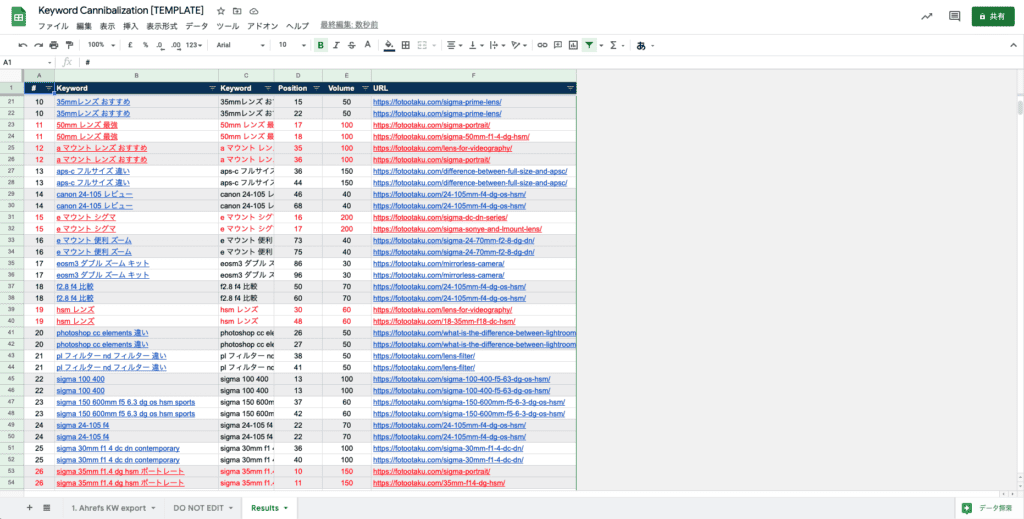Toggle italic formatting
The height and width of the screenshot is (519, 1024).
tap(336, 45)
